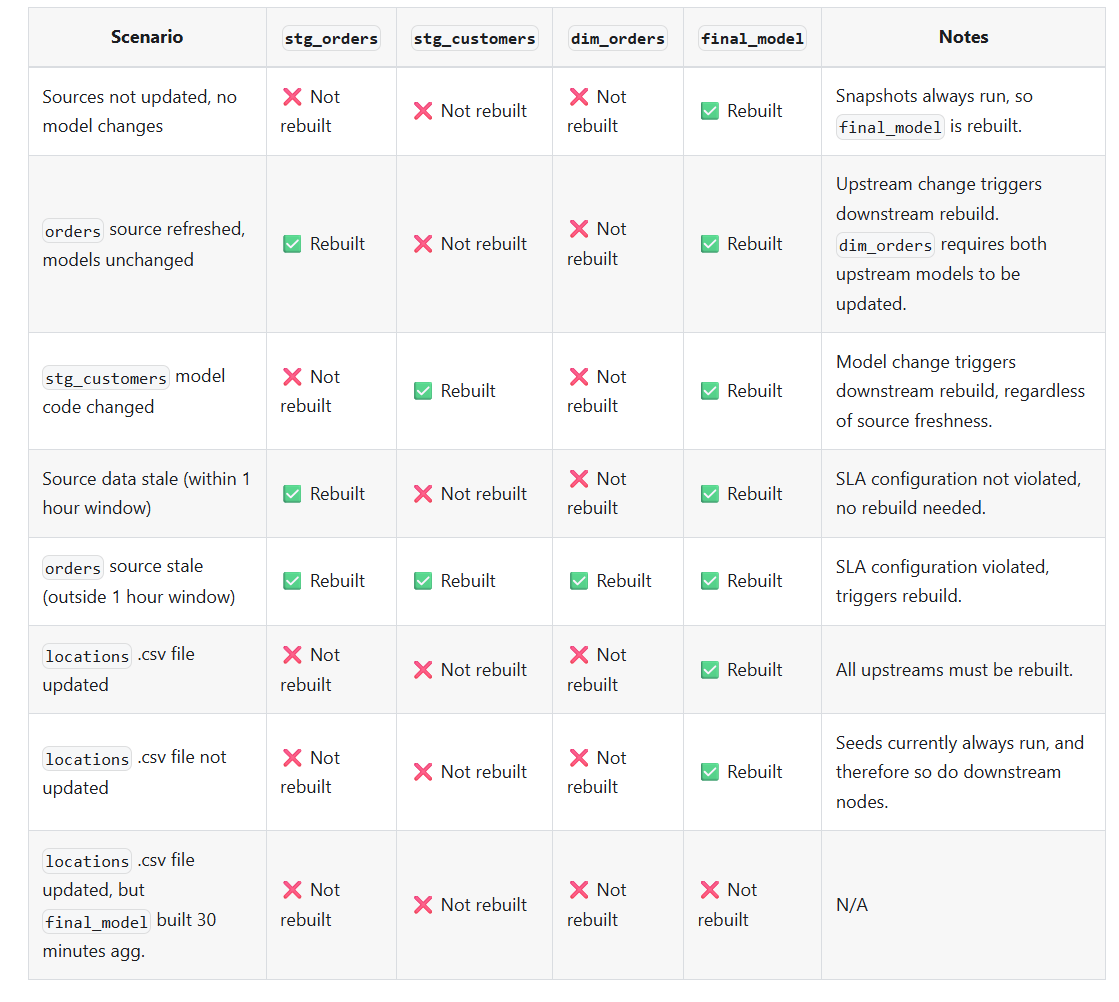Click green check for final_model in first row

pos(710,111)
